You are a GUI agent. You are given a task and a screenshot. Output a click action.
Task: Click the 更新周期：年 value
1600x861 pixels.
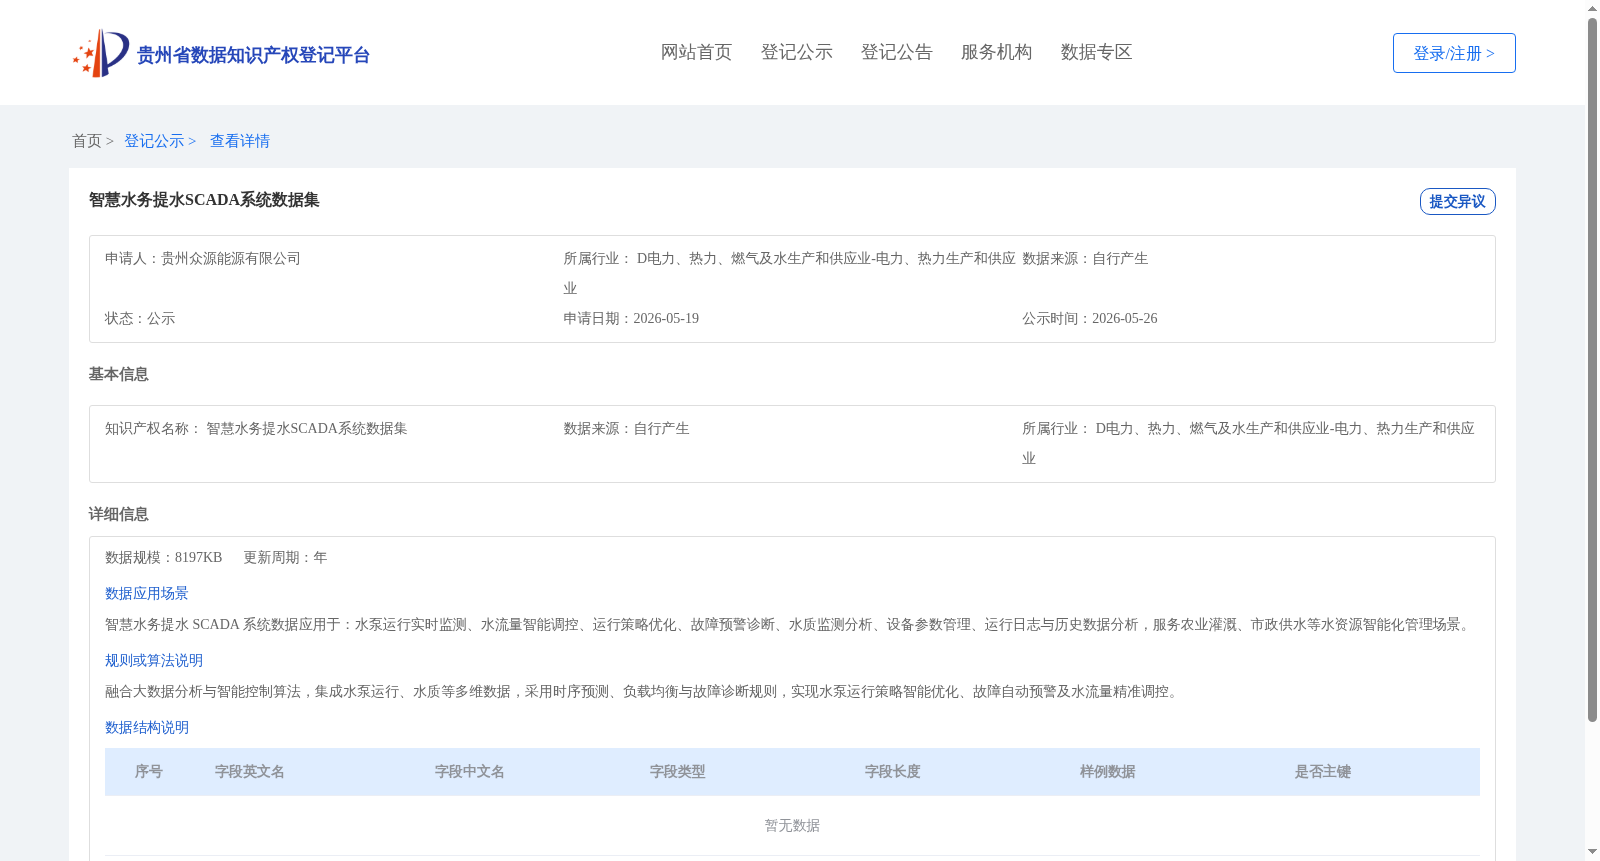pos(285,557)
